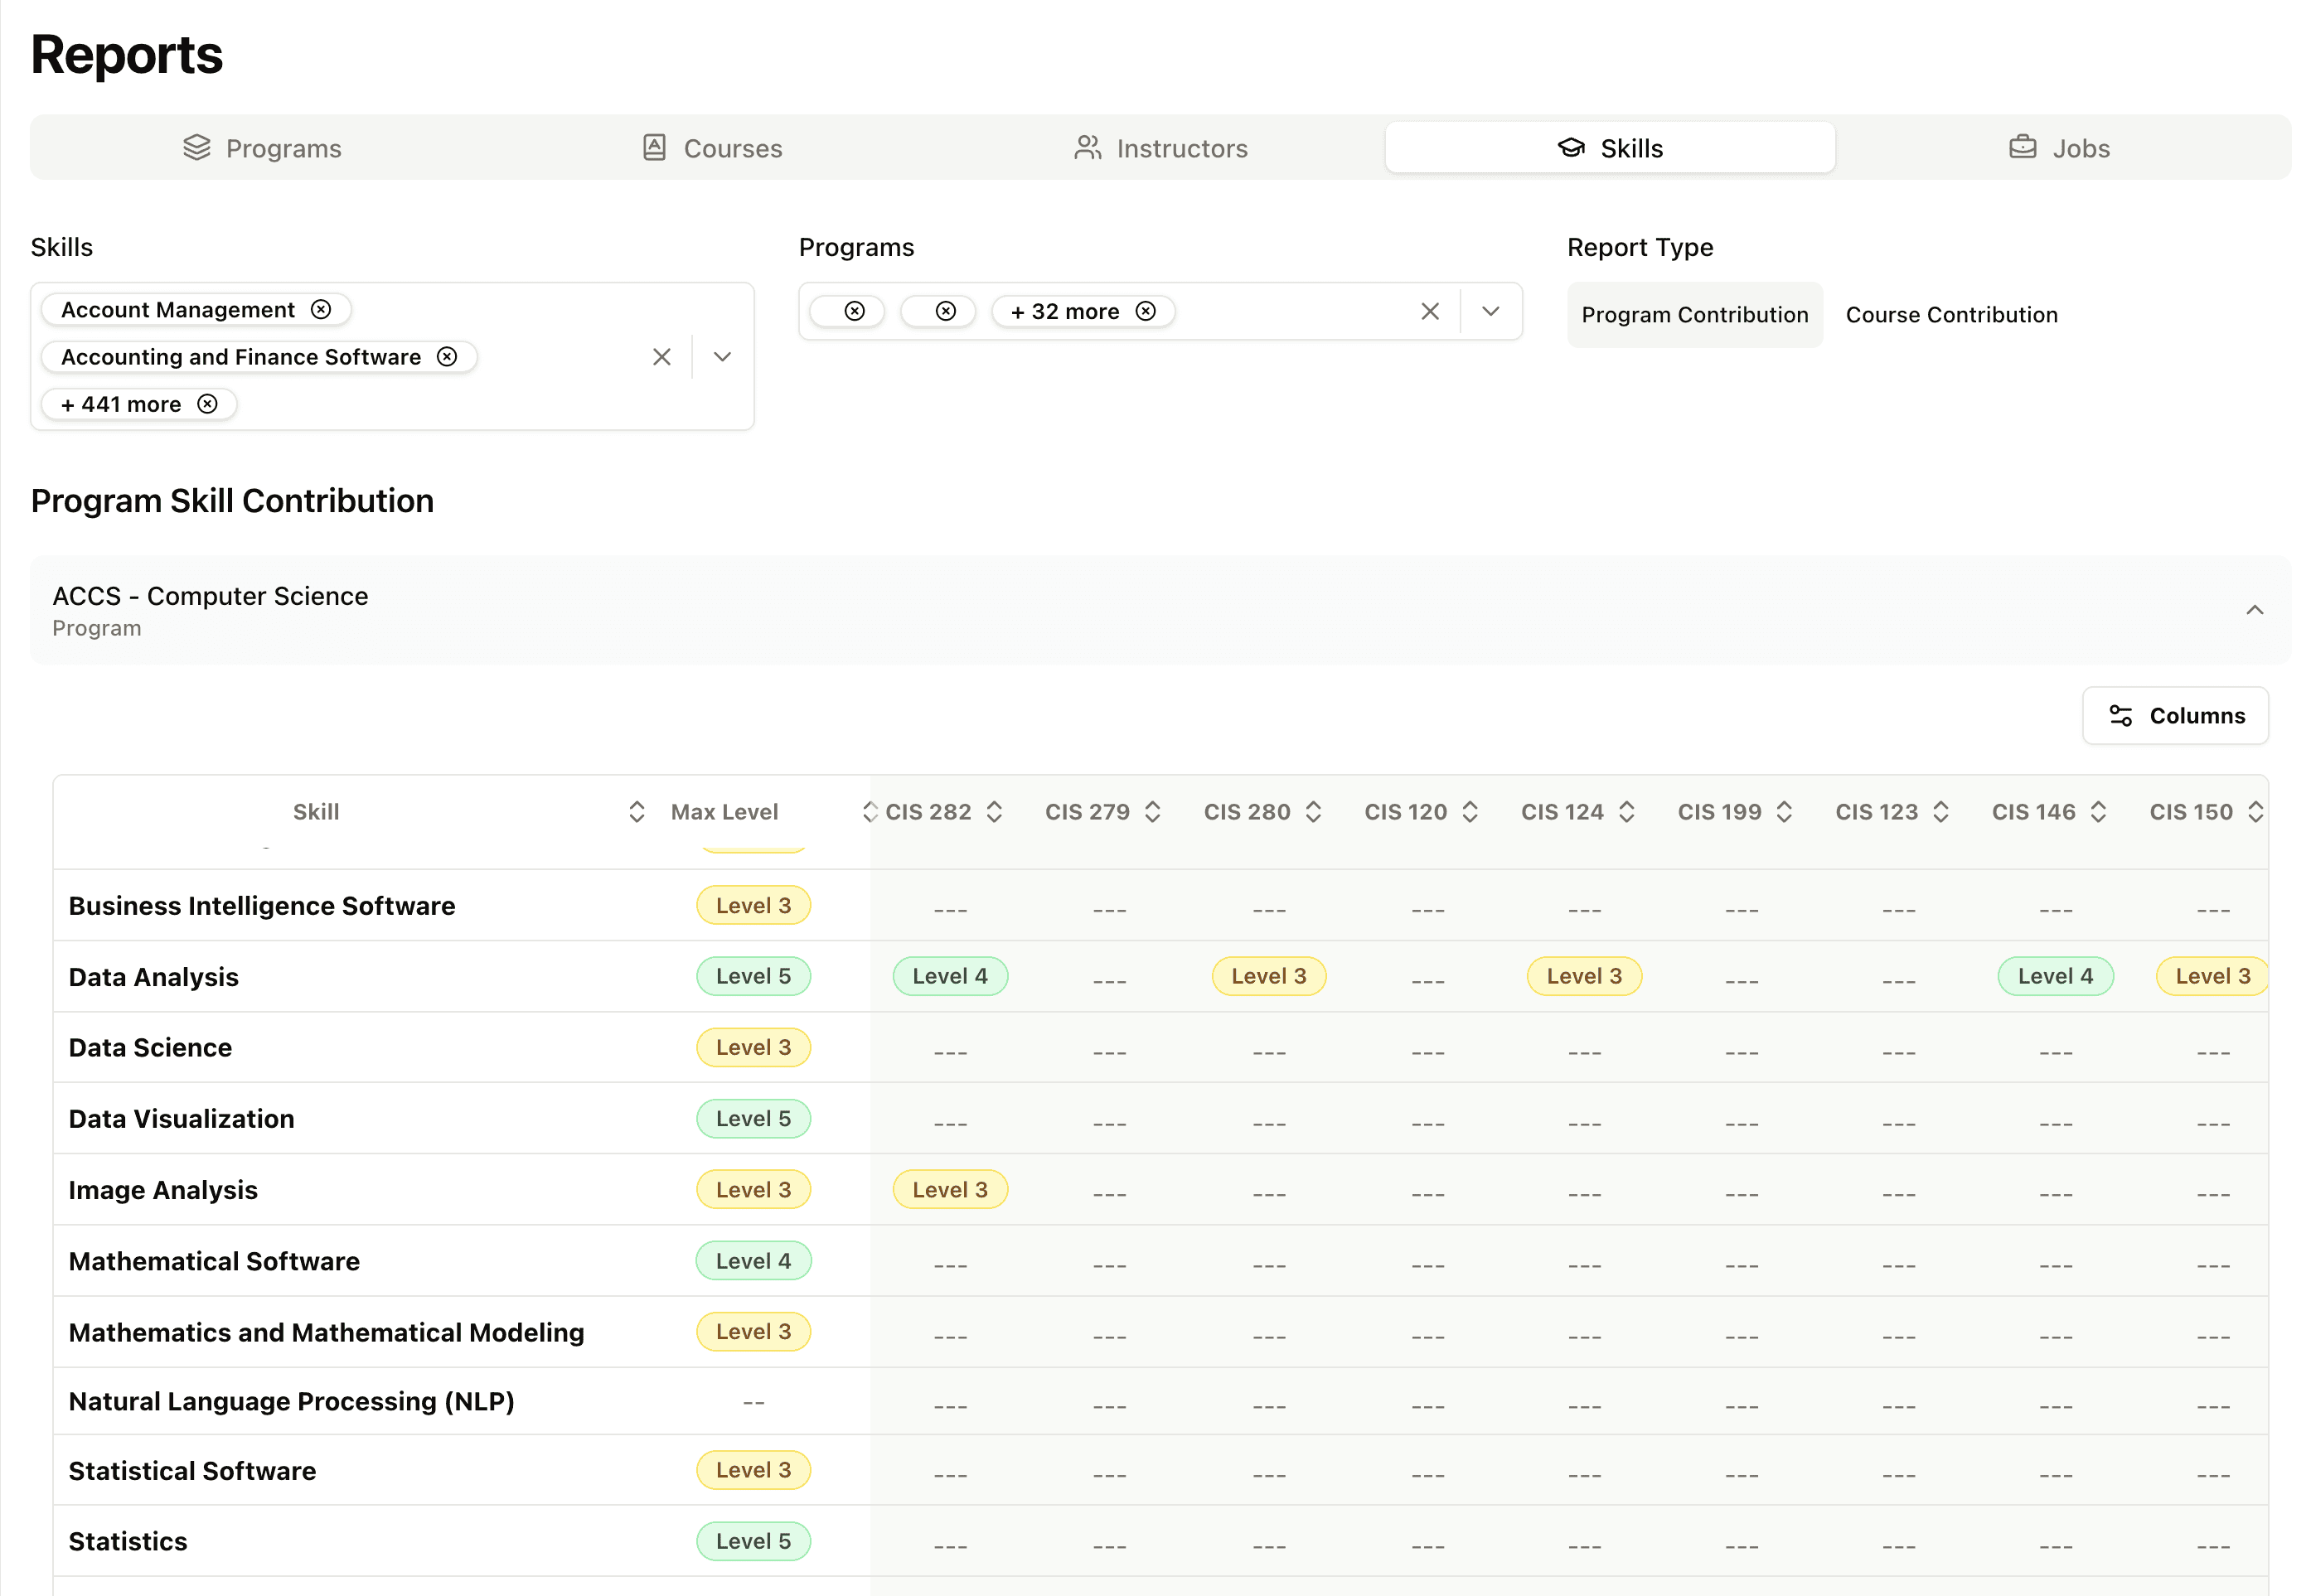Click Statistics Max Level 5 badge
This screenshot has width=2311, height=1596.
(753, 1541)
